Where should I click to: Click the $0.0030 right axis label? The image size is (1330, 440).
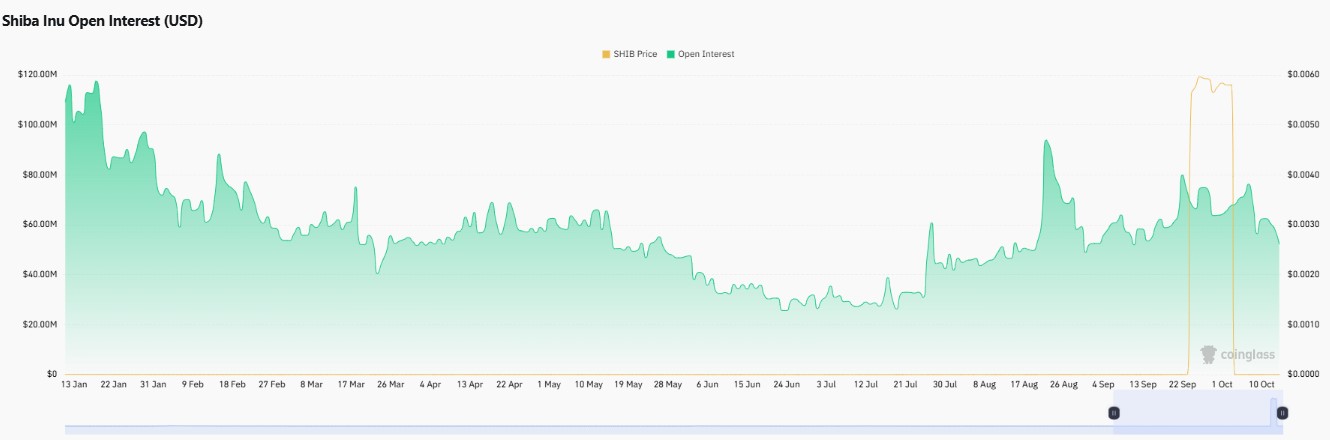click(1303, 224)
